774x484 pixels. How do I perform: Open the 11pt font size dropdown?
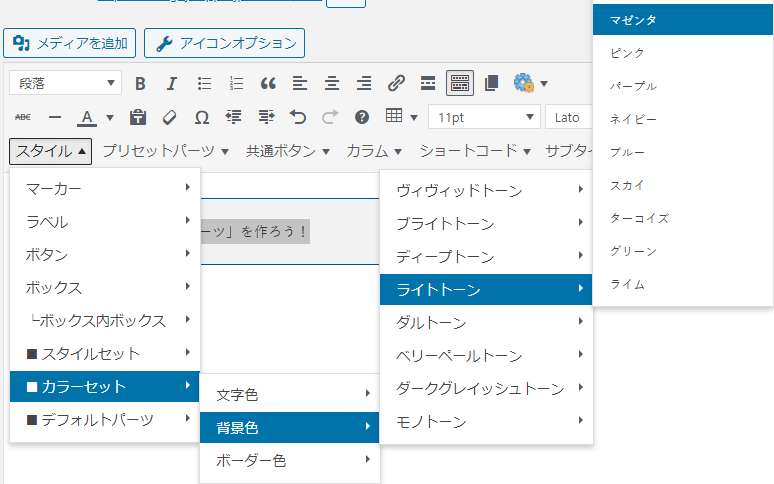484,117
